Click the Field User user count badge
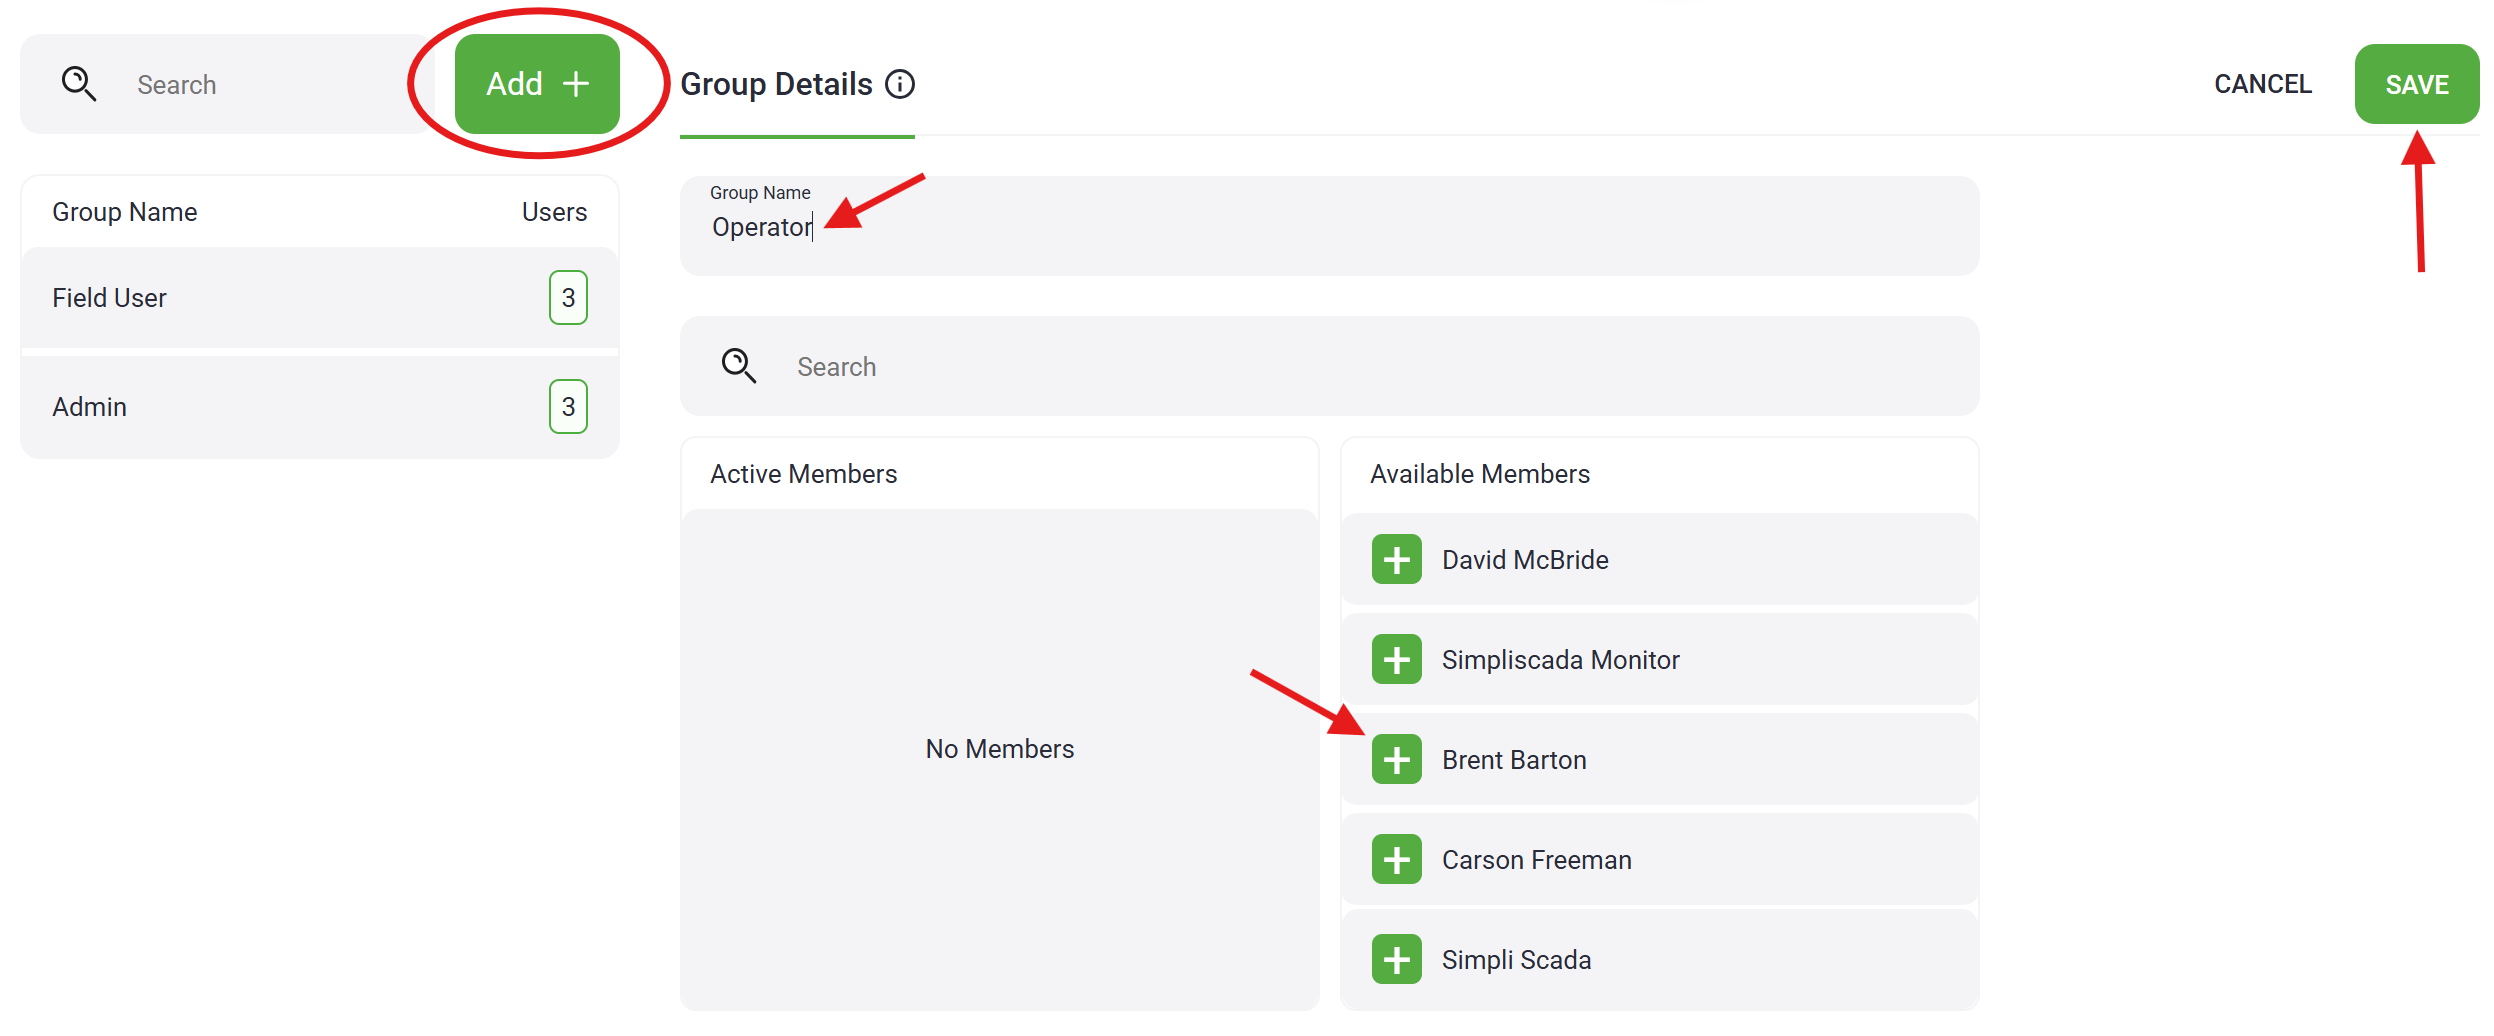The height and width of the screenshot is (1036, 2494). click(568, 298)
